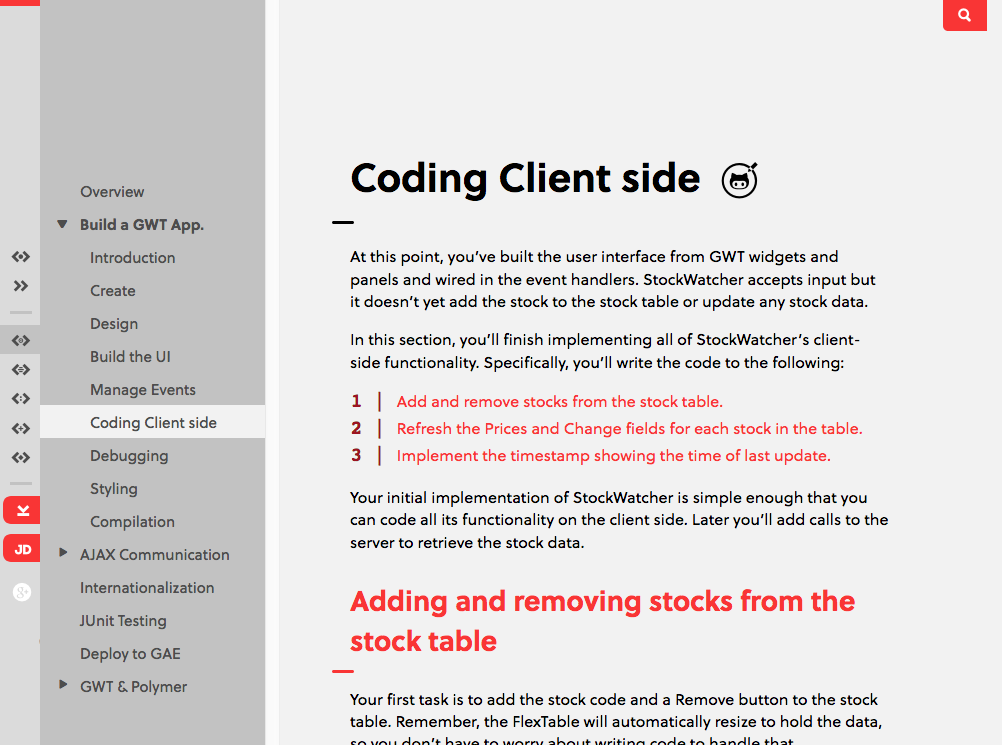Image resolution: width=1002 pixels, height=745 pixels.
Task: Expand the GWT & Polymer section arrow
Action: tap(63, 685)
